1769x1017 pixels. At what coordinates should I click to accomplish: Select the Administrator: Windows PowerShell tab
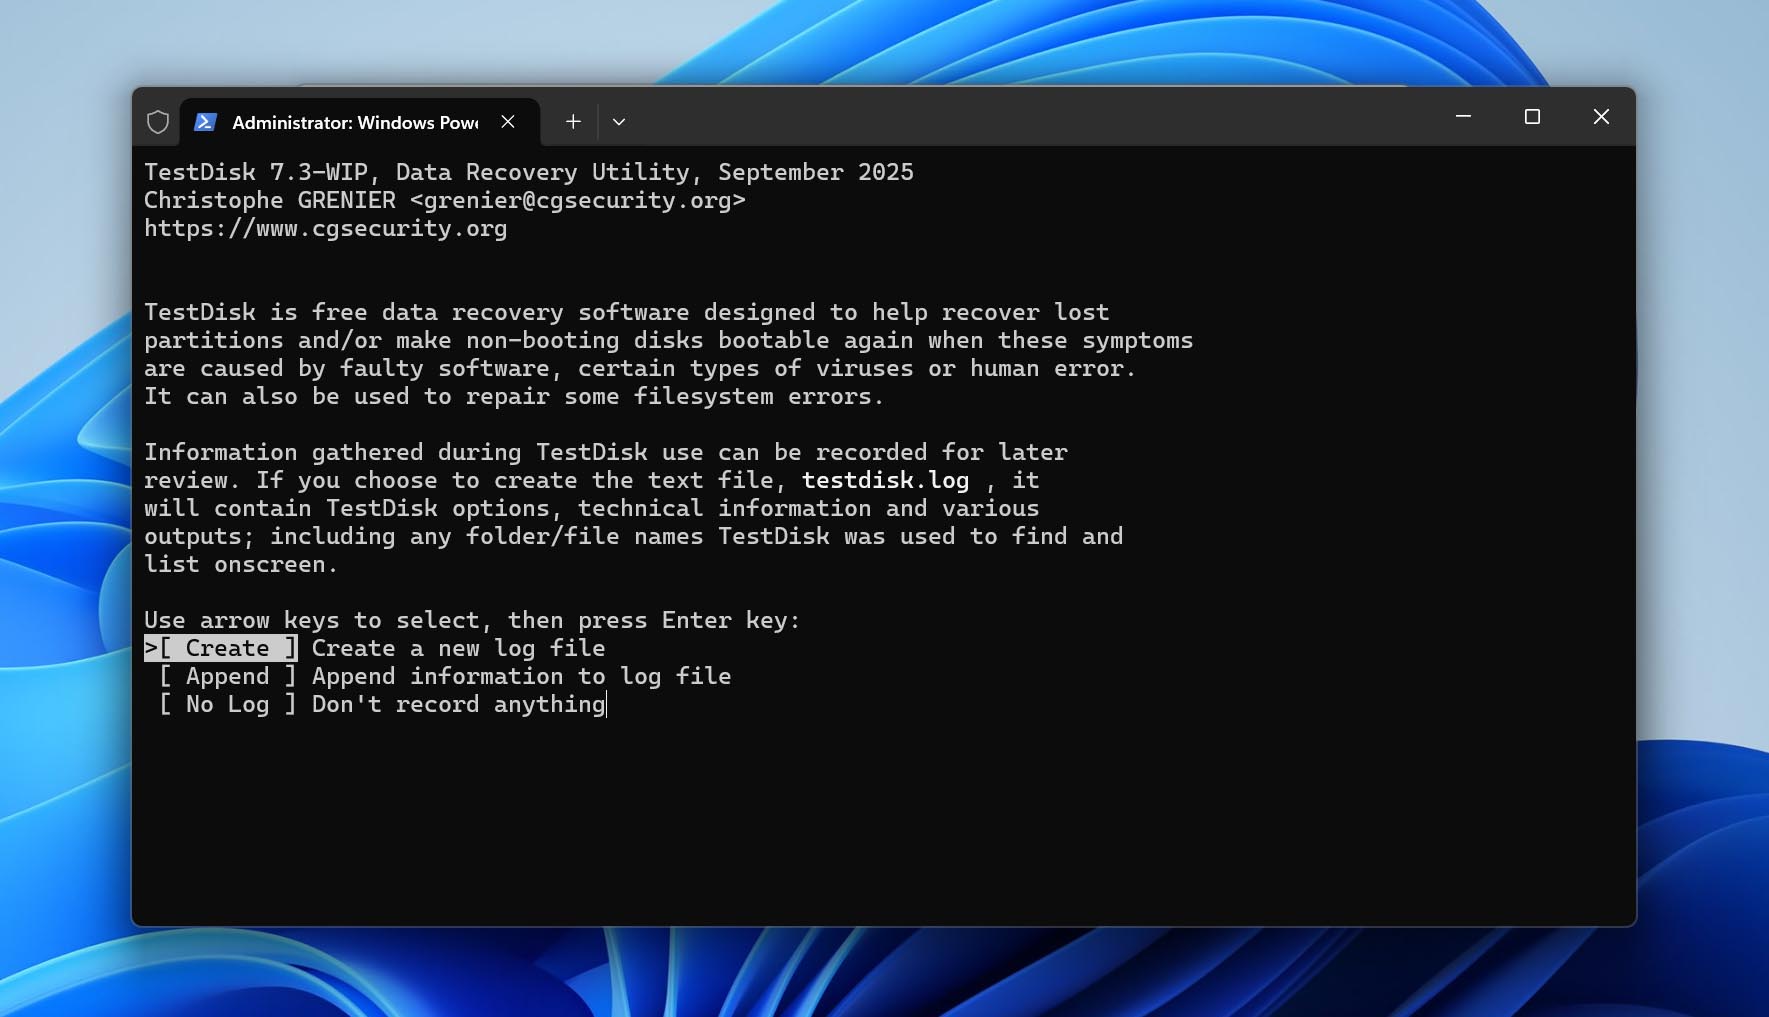click(x=360, y=122)
